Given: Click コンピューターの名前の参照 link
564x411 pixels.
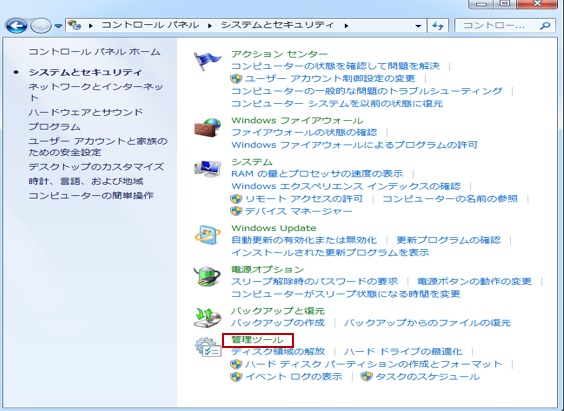Looking at the screenshot, I should point(450,198).
